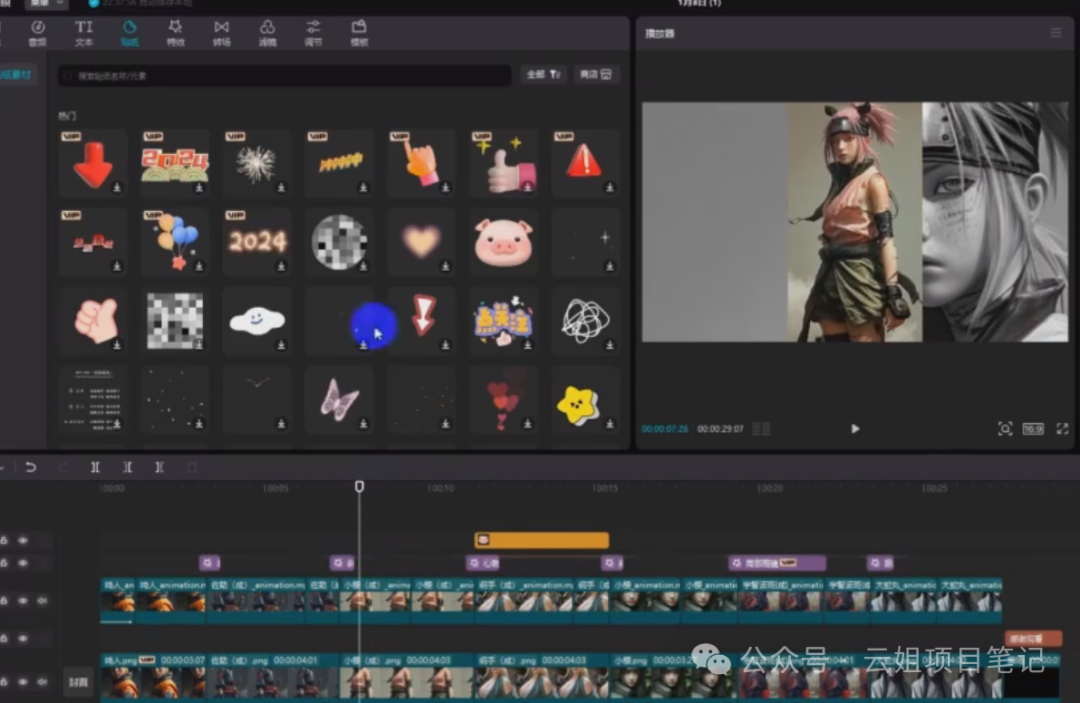Click the 商店 store button
Screen dimensions: 1080x703
click(x=596, y=74)
